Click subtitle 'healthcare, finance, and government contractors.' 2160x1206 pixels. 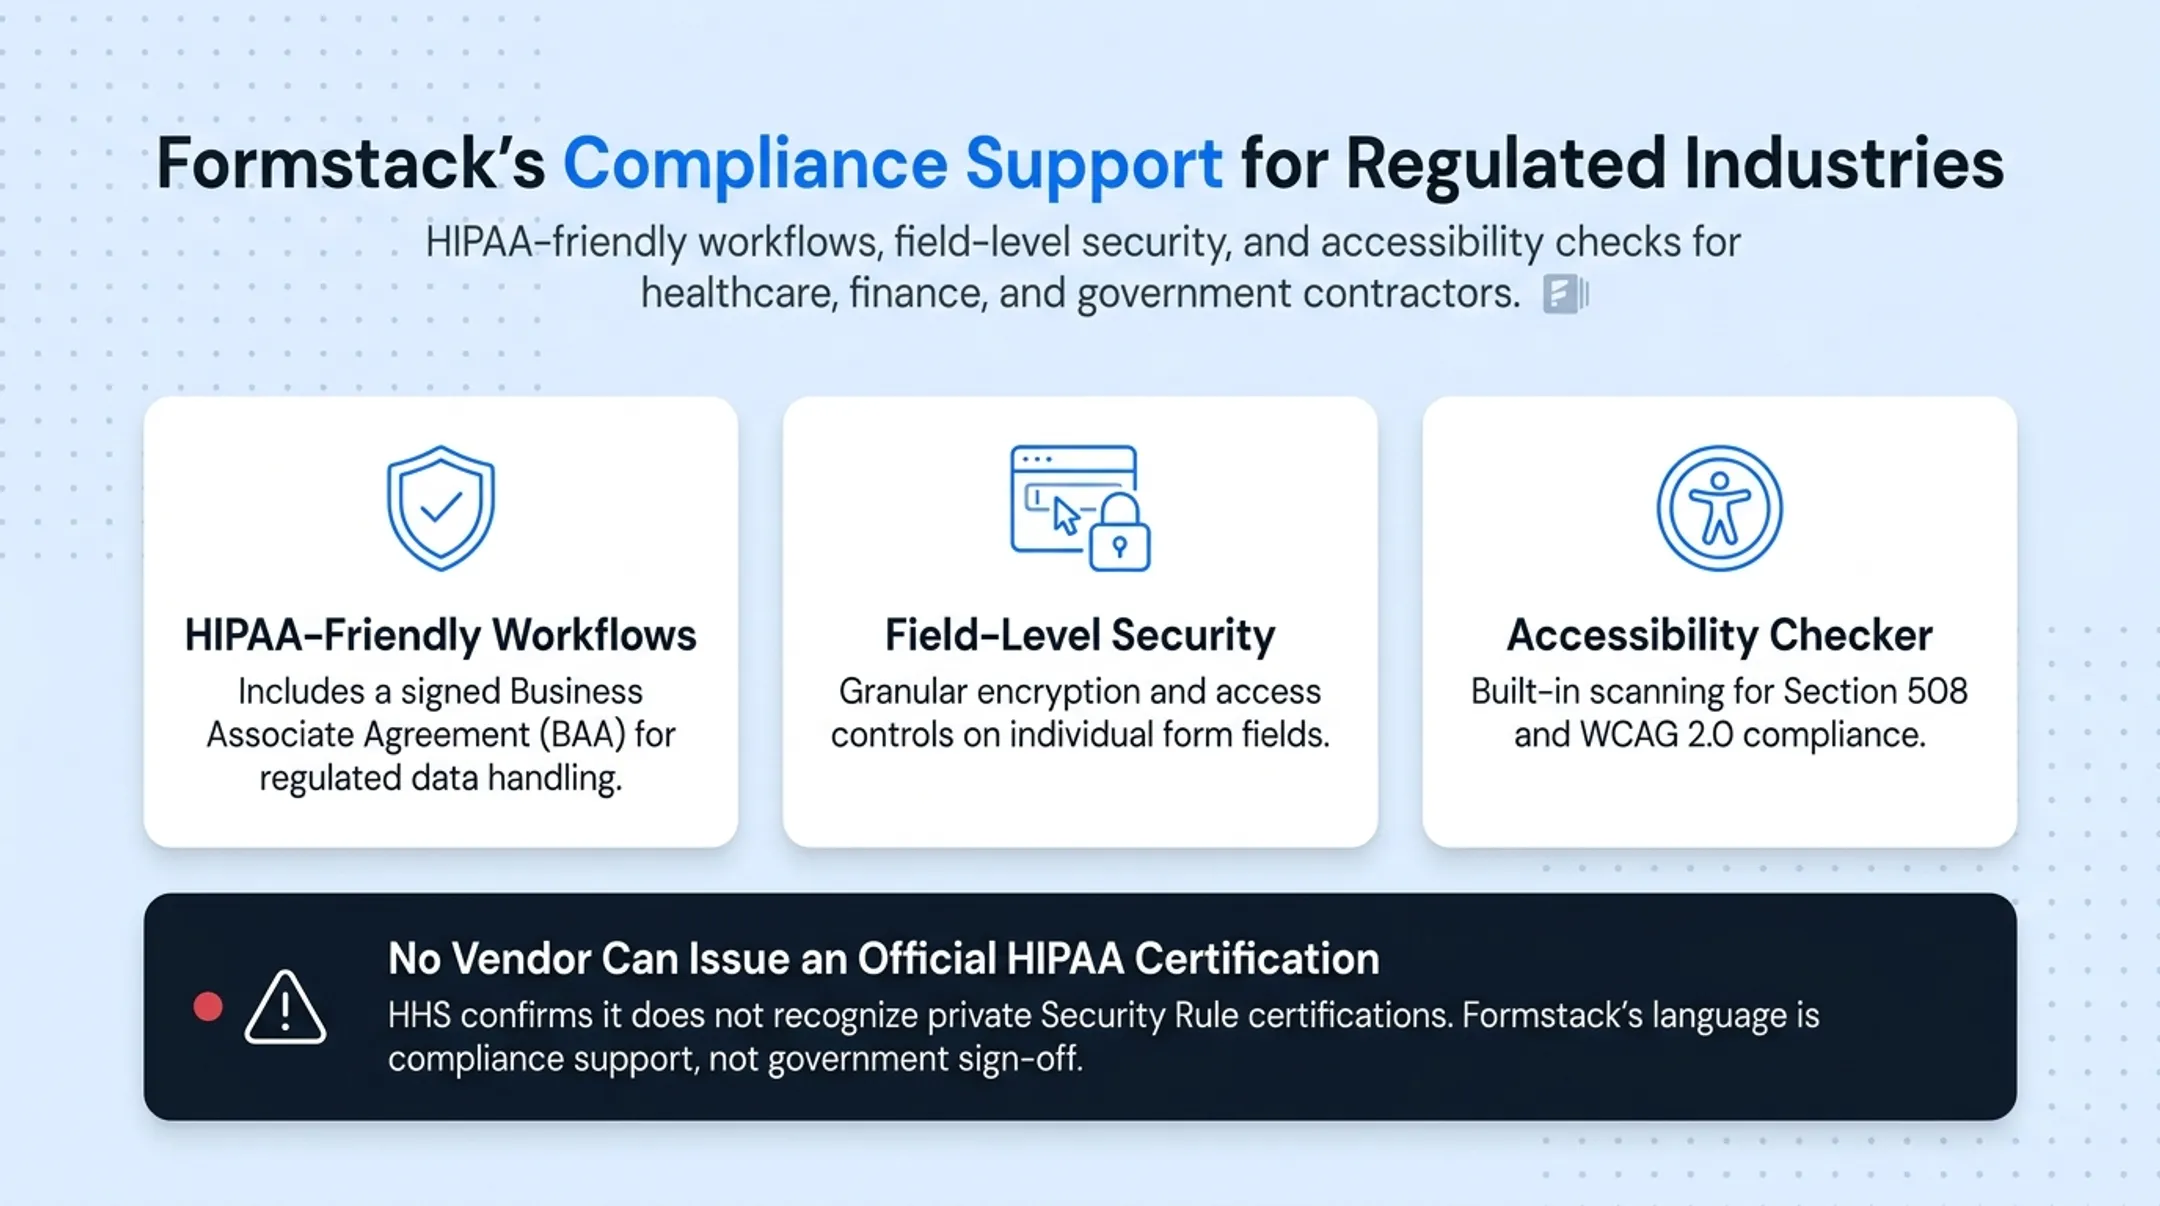(1080, 294)
